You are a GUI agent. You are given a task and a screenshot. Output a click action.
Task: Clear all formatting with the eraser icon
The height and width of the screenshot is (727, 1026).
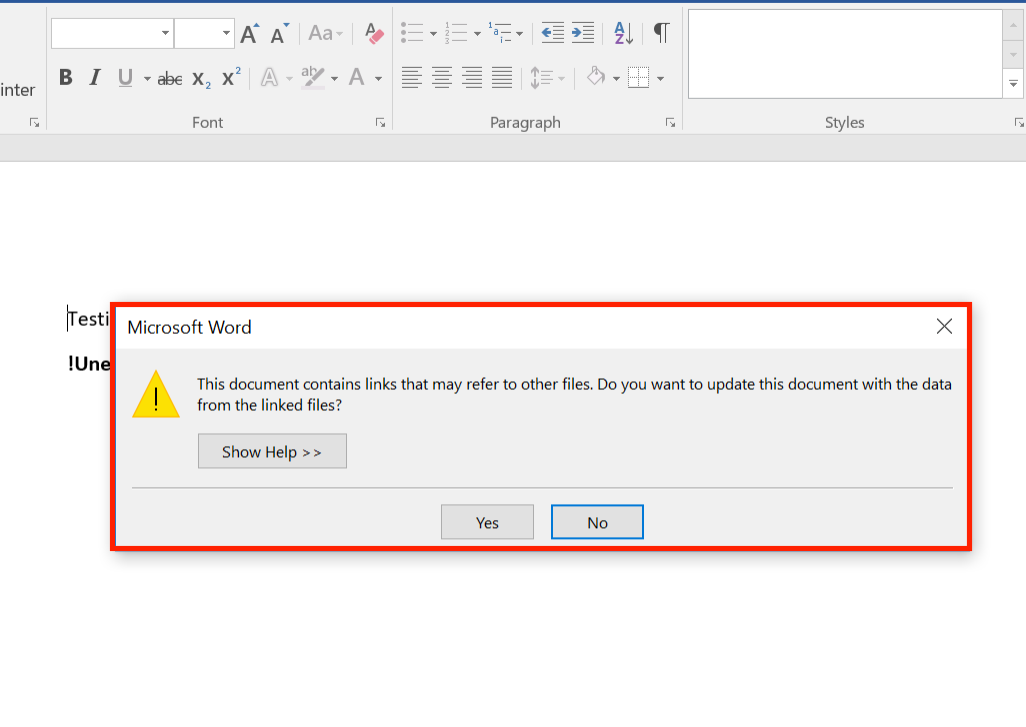pyautogui.click(x=373, y=32)
